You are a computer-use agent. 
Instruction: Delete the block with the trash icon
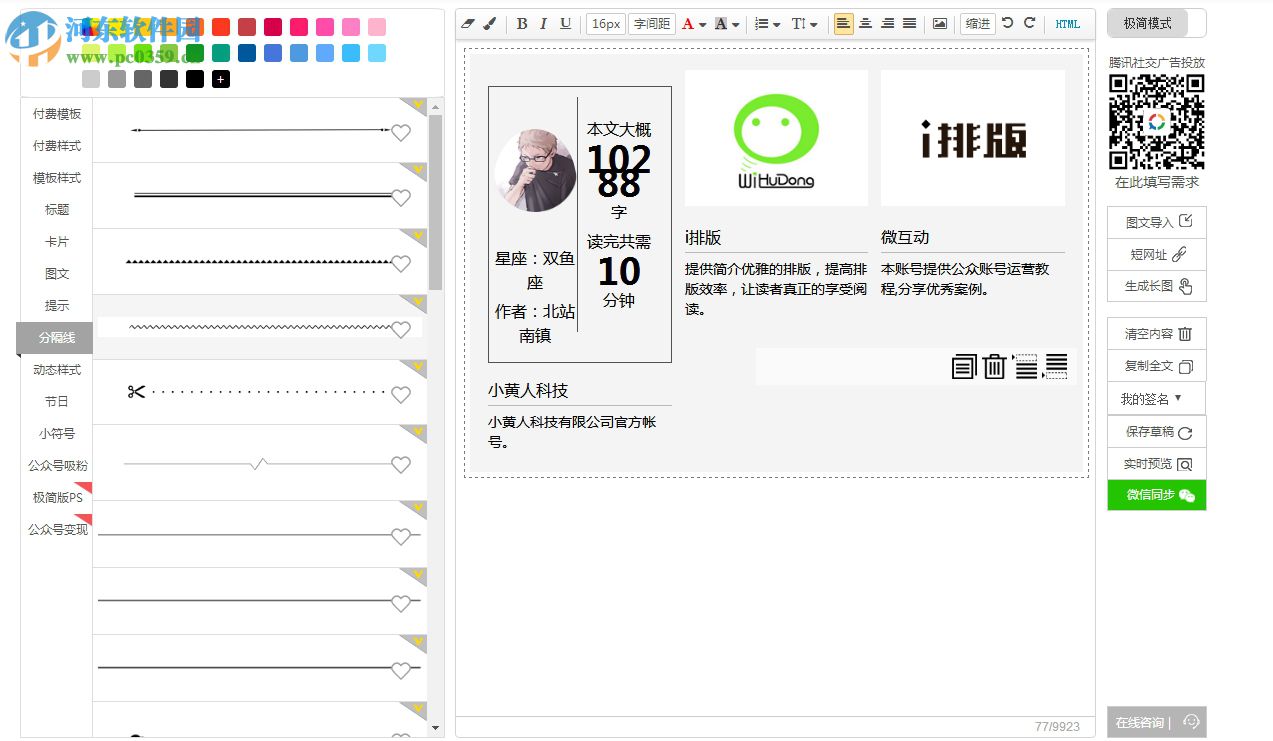point(994,367)
